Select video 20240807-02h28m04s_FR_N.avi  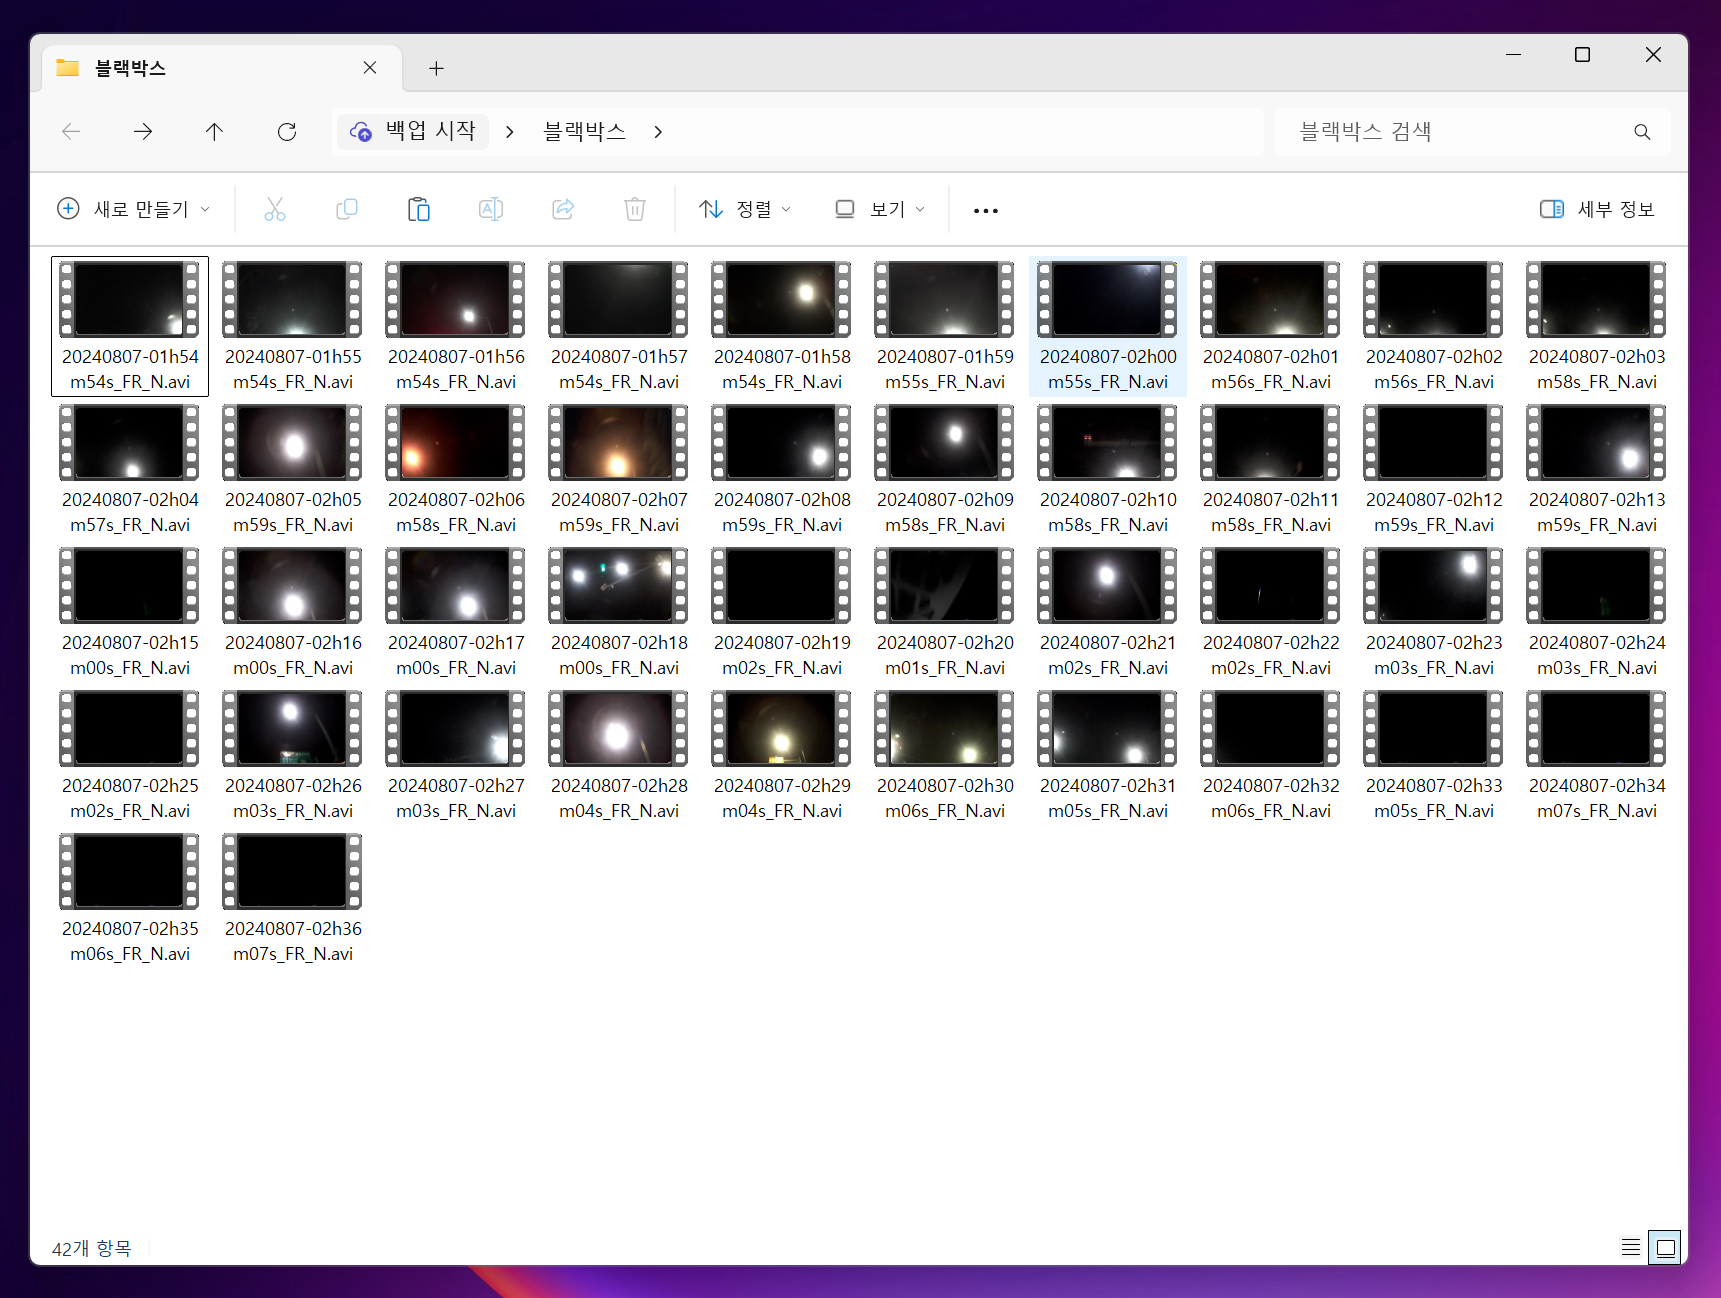click(619, 755)
